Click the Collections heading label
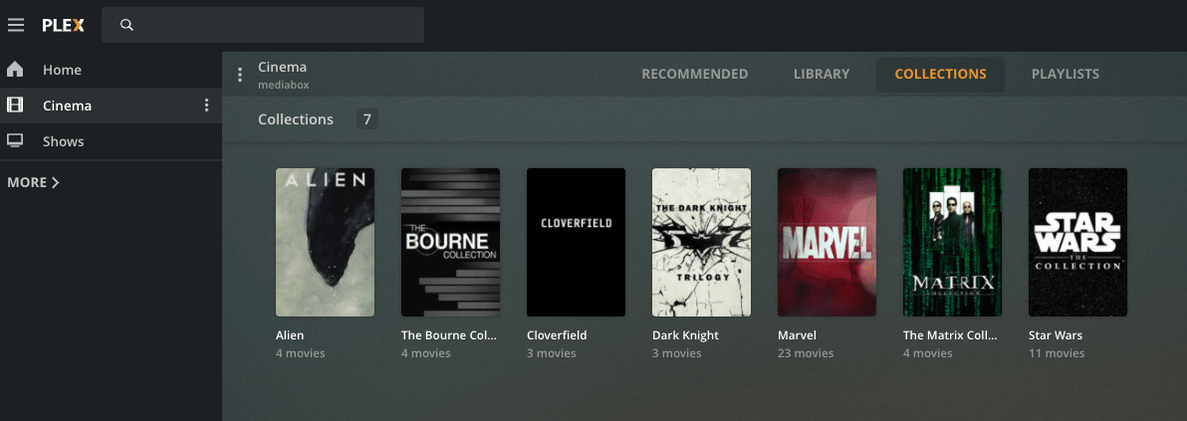This screenshot has height=421, width=1187. click(296, 120)
